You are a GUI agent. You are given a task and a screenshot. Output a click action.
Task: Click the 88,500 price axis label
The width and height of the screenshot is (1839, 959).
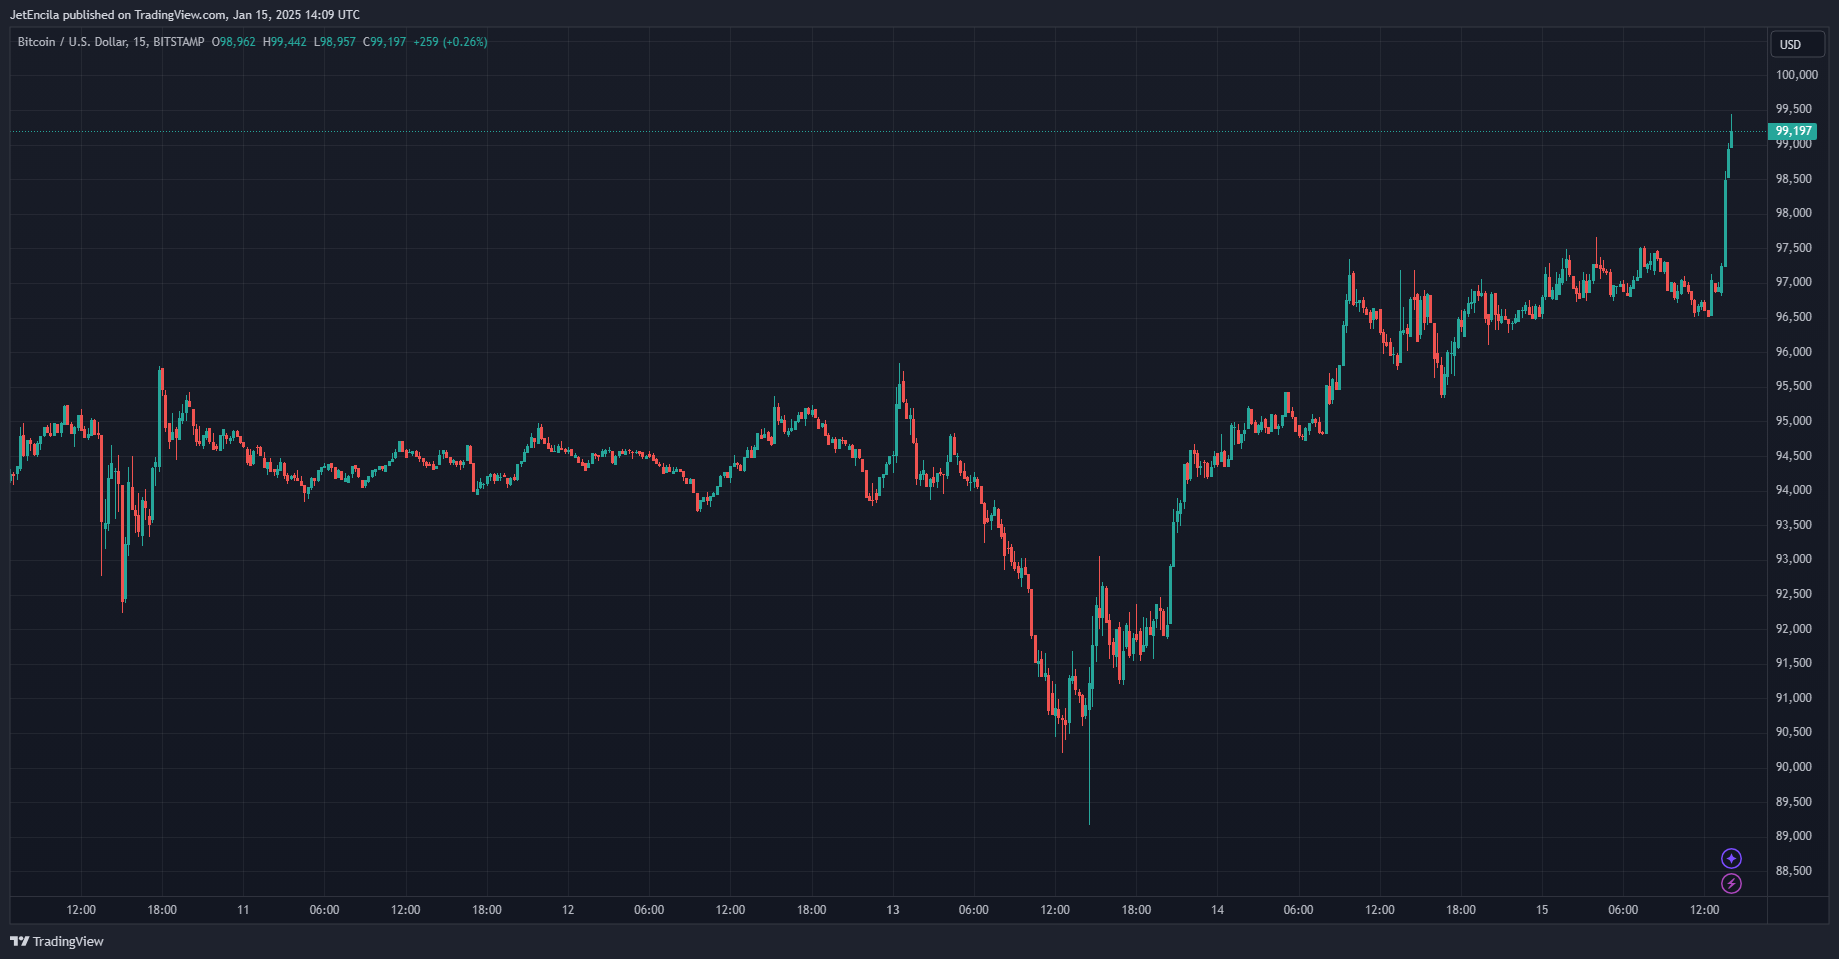pos(1793,871)
